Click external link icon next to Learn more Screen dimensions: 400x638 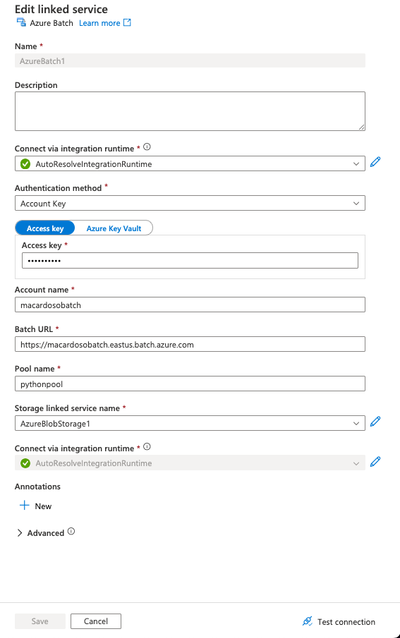coord(127,22)
